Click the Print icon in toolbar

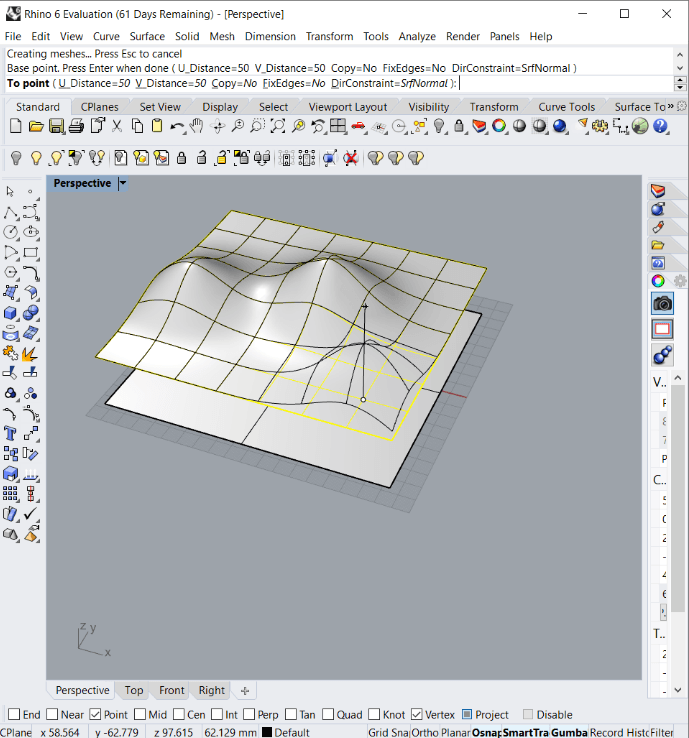pyautogui.click(x=77, y=126)
